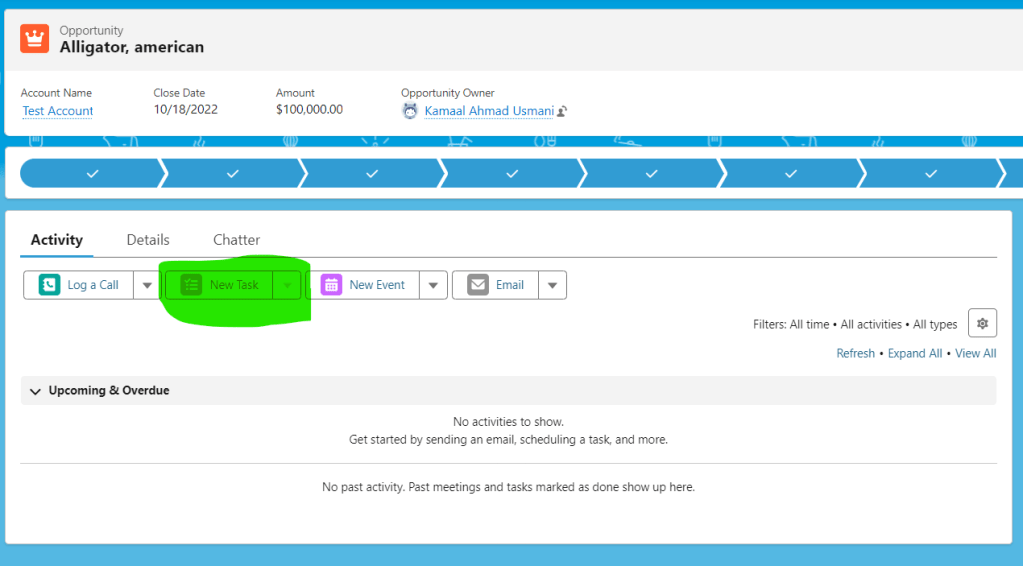Click the opportunity owner avatar icon
This screenshot has height=566, width=1023.
pyautogui.click(x=410, y=111)
